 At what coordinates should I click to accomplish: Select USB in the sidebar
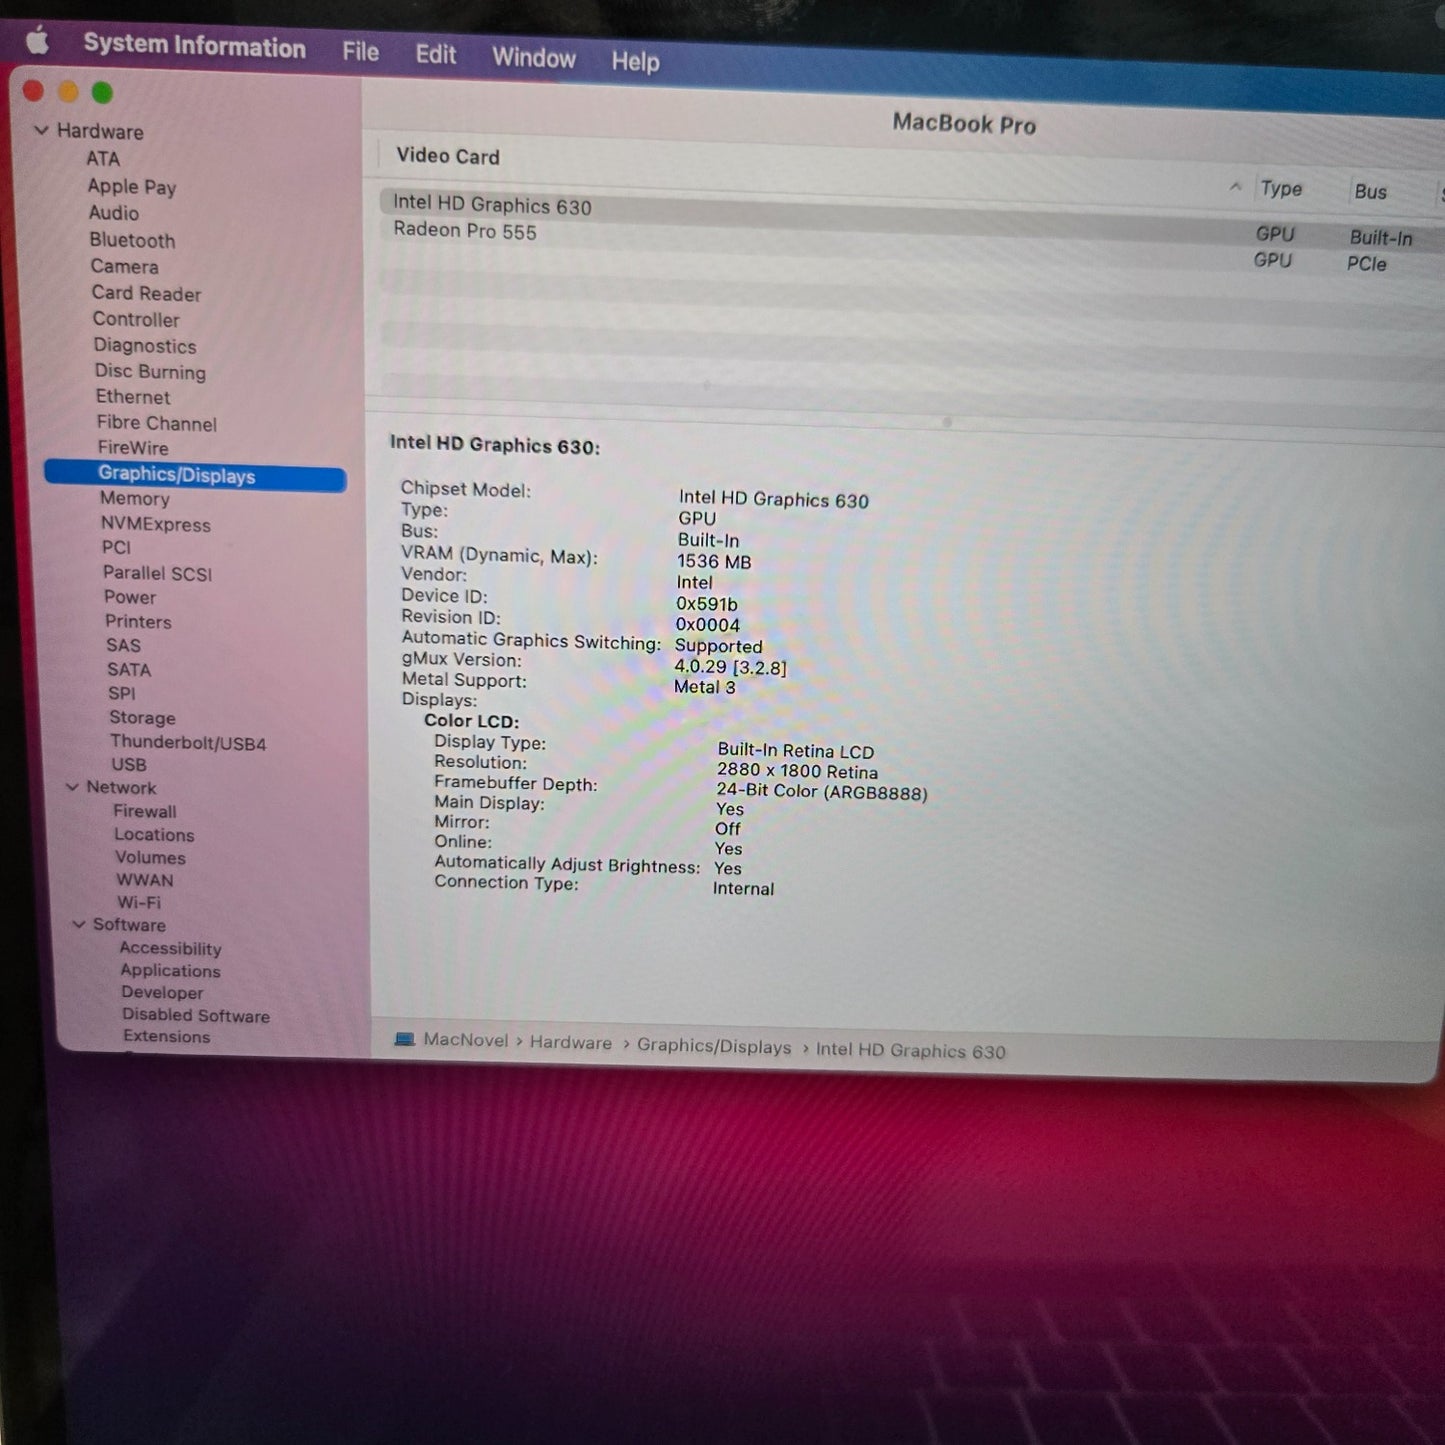point(129,765)
